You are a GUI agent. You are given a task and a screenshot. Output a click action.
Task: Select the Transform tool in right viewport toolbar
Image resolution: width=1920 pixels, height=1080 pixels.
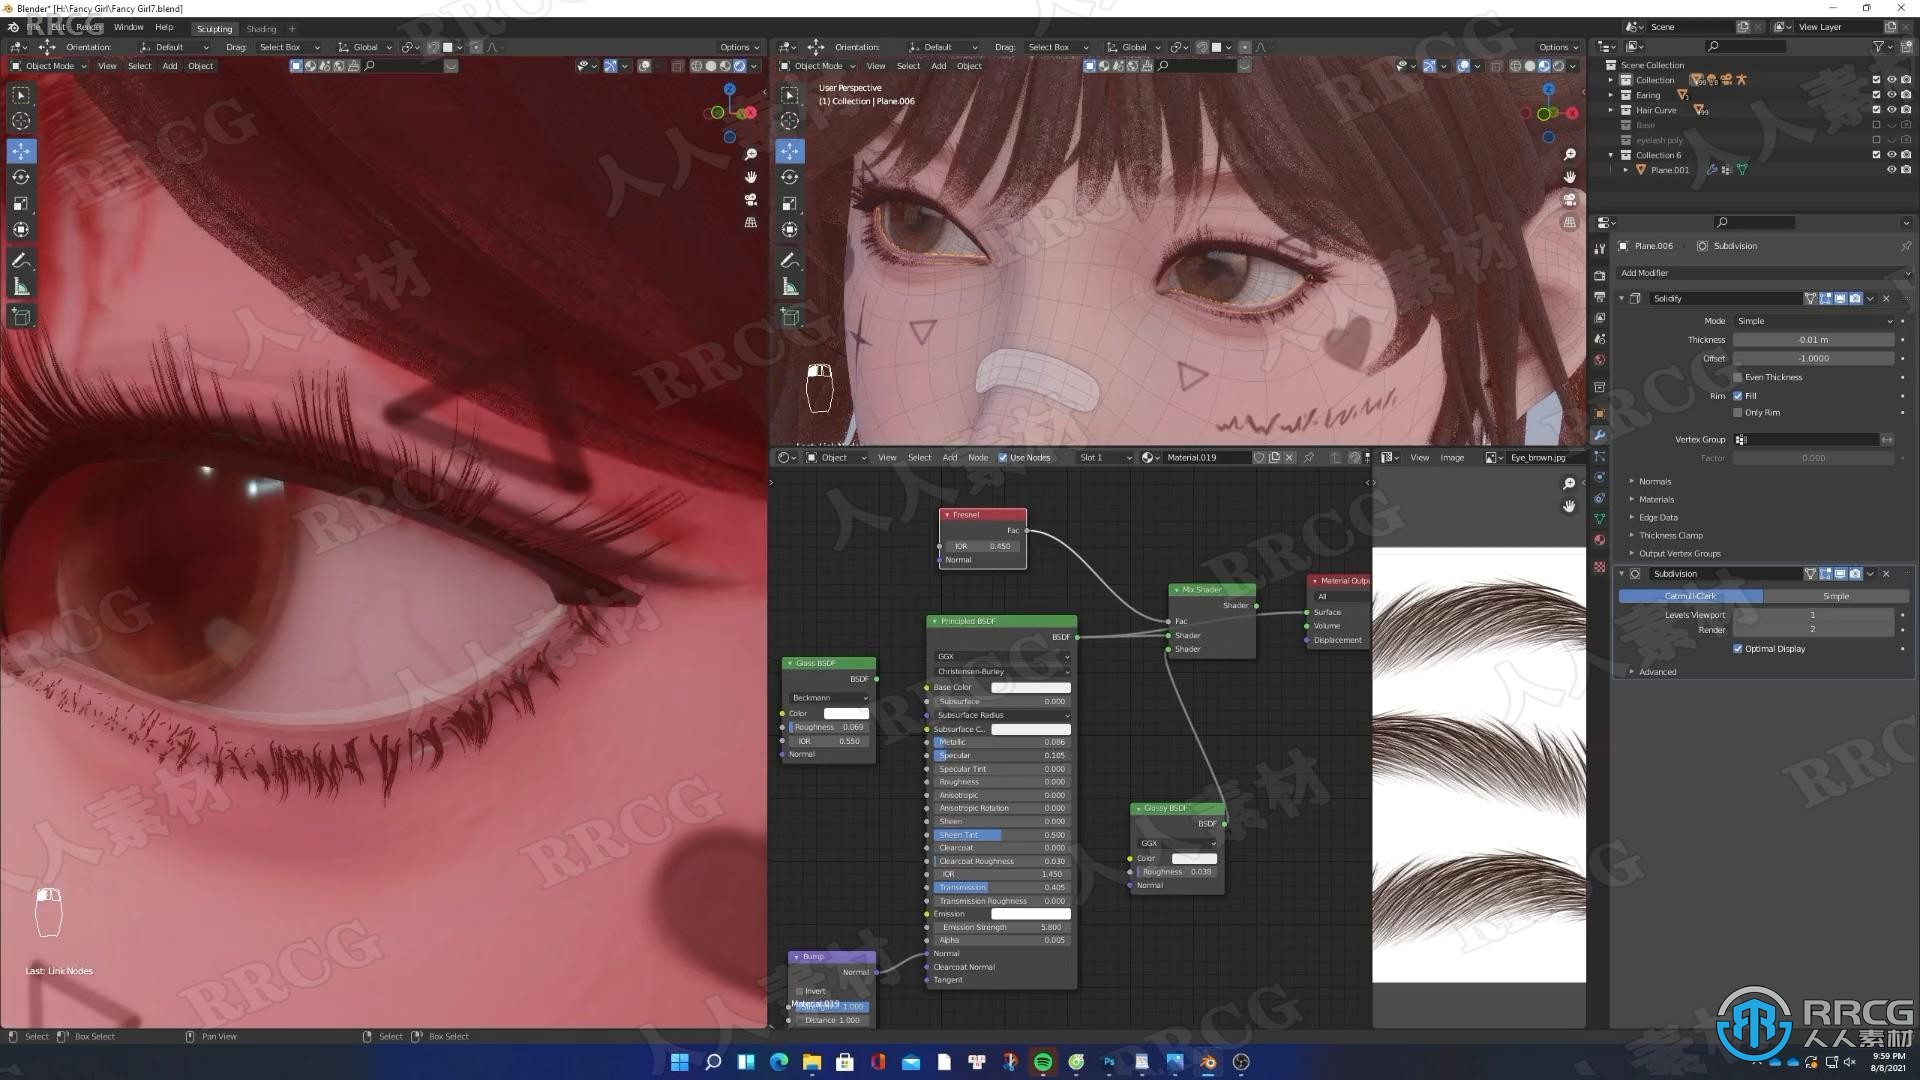coord(790,229)
